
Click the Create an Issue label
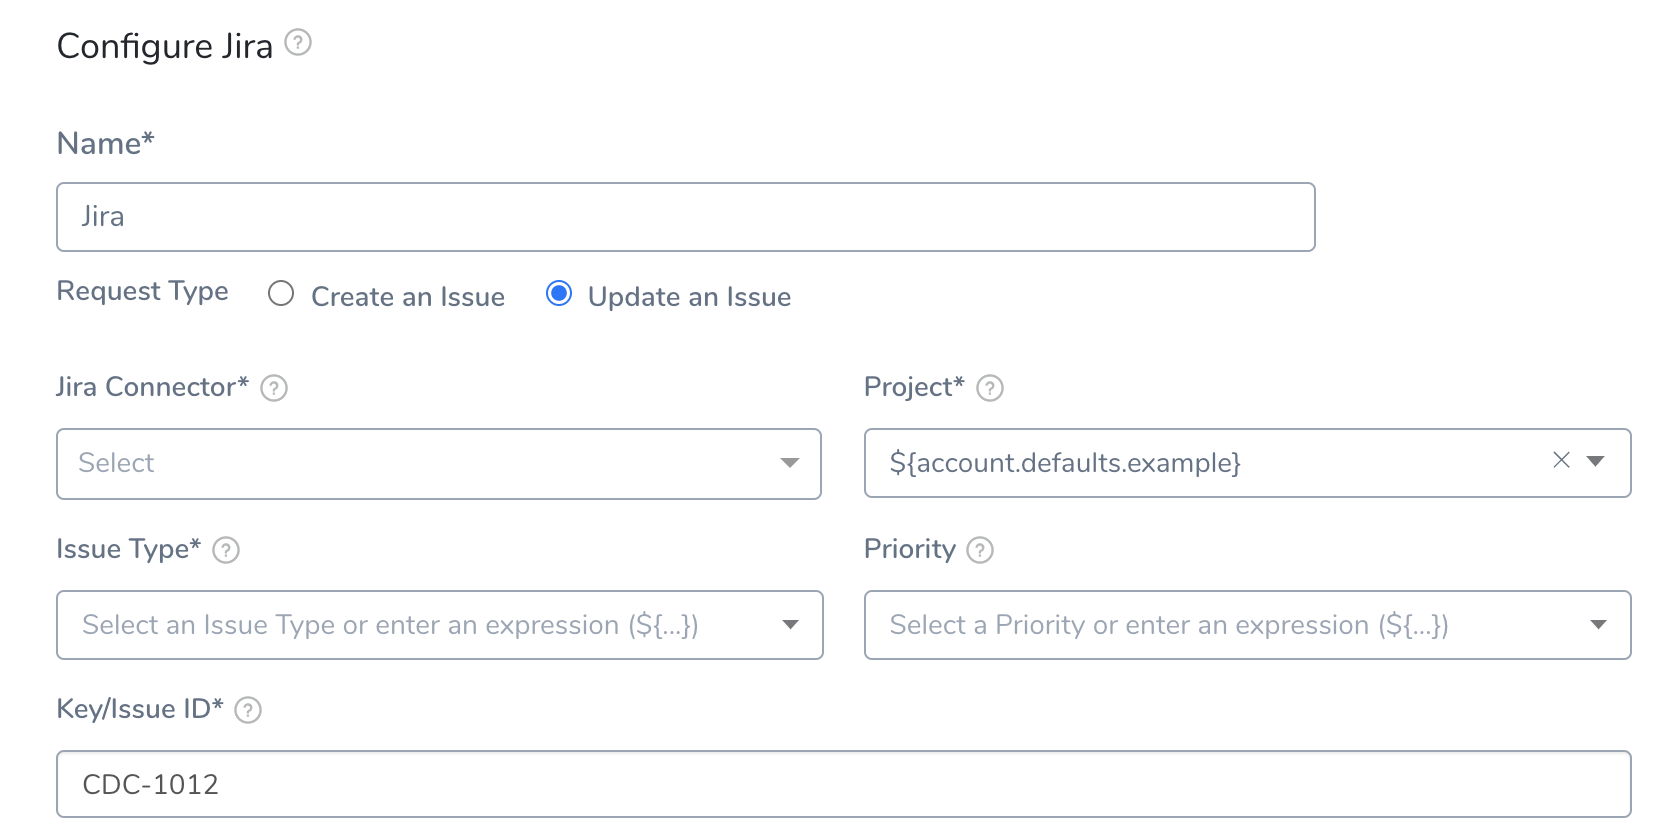pyautogui.click(x=408, y=297)
